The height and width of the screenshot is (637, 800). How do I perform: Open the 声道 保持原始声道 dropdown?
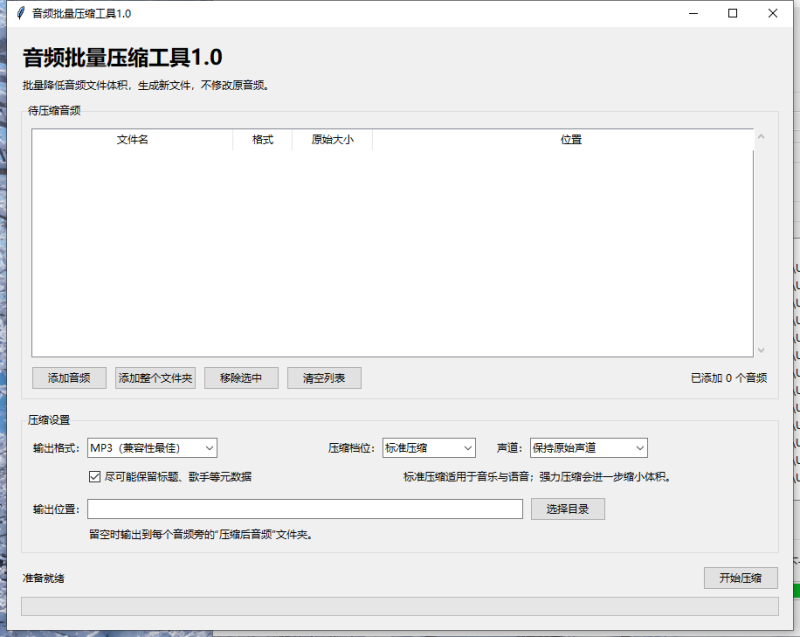[x=588, y=448]
